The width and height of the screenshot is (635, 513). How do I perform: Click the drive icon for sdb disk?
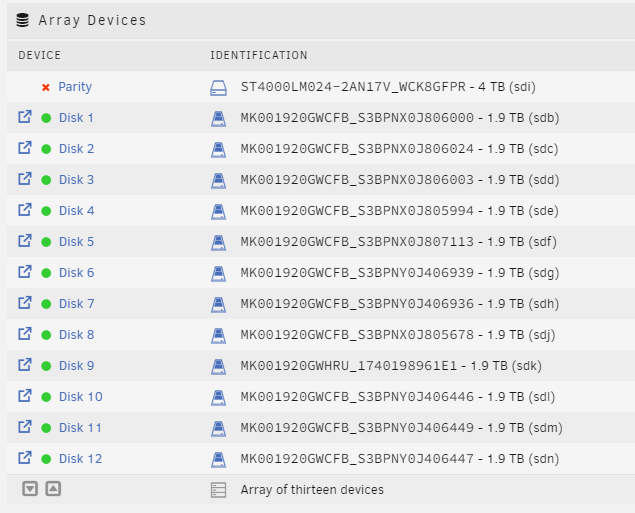tap(218, 119)
